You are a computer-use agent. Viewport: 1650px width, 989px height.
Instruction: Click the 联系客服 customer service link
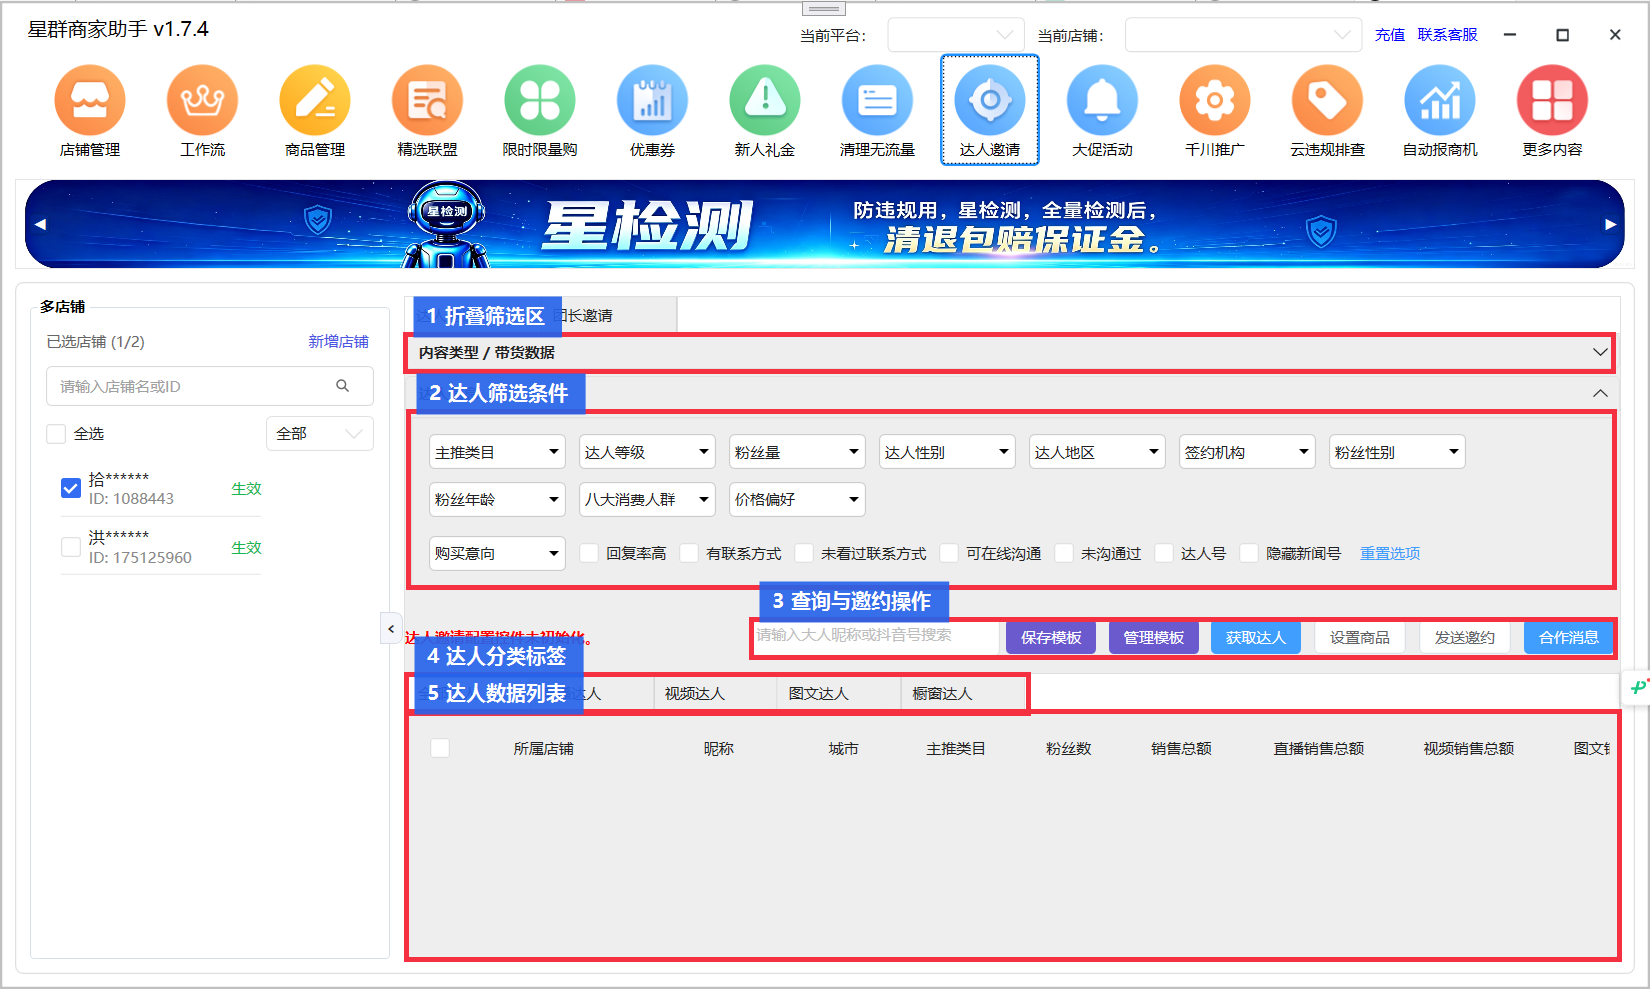click(1447, 34)
